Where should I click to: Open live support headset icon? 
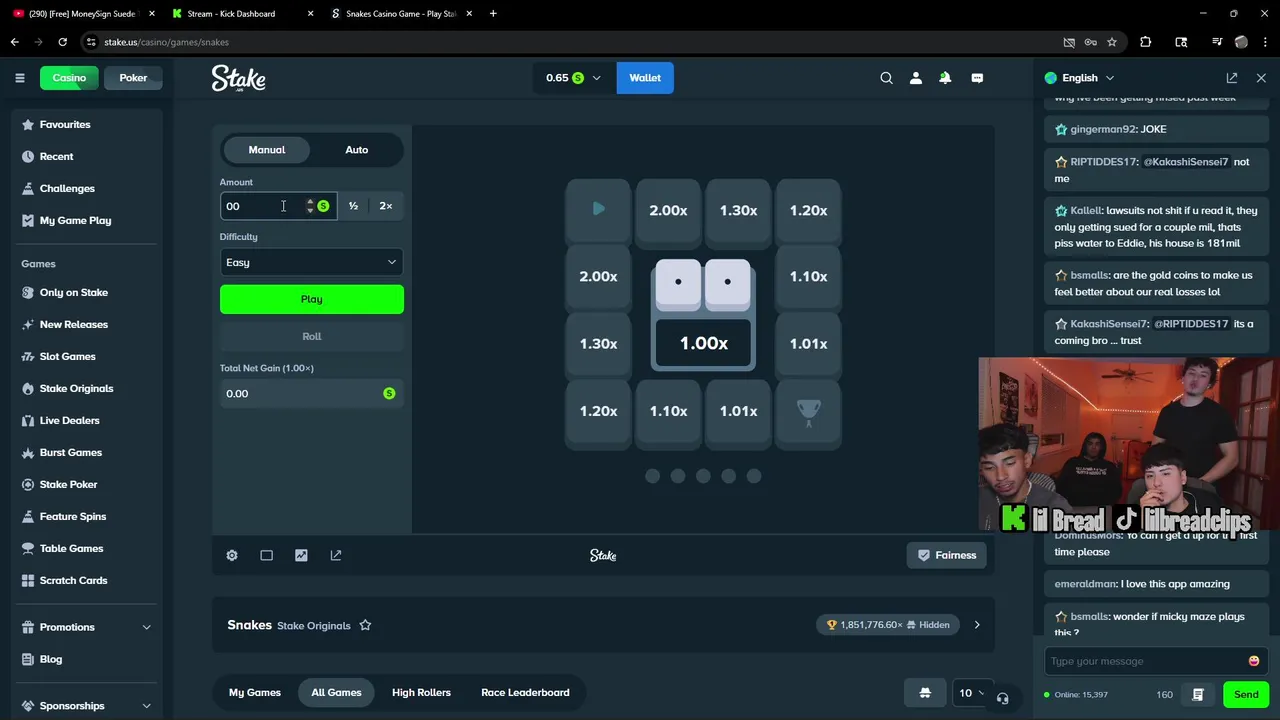pos(1002,698)
